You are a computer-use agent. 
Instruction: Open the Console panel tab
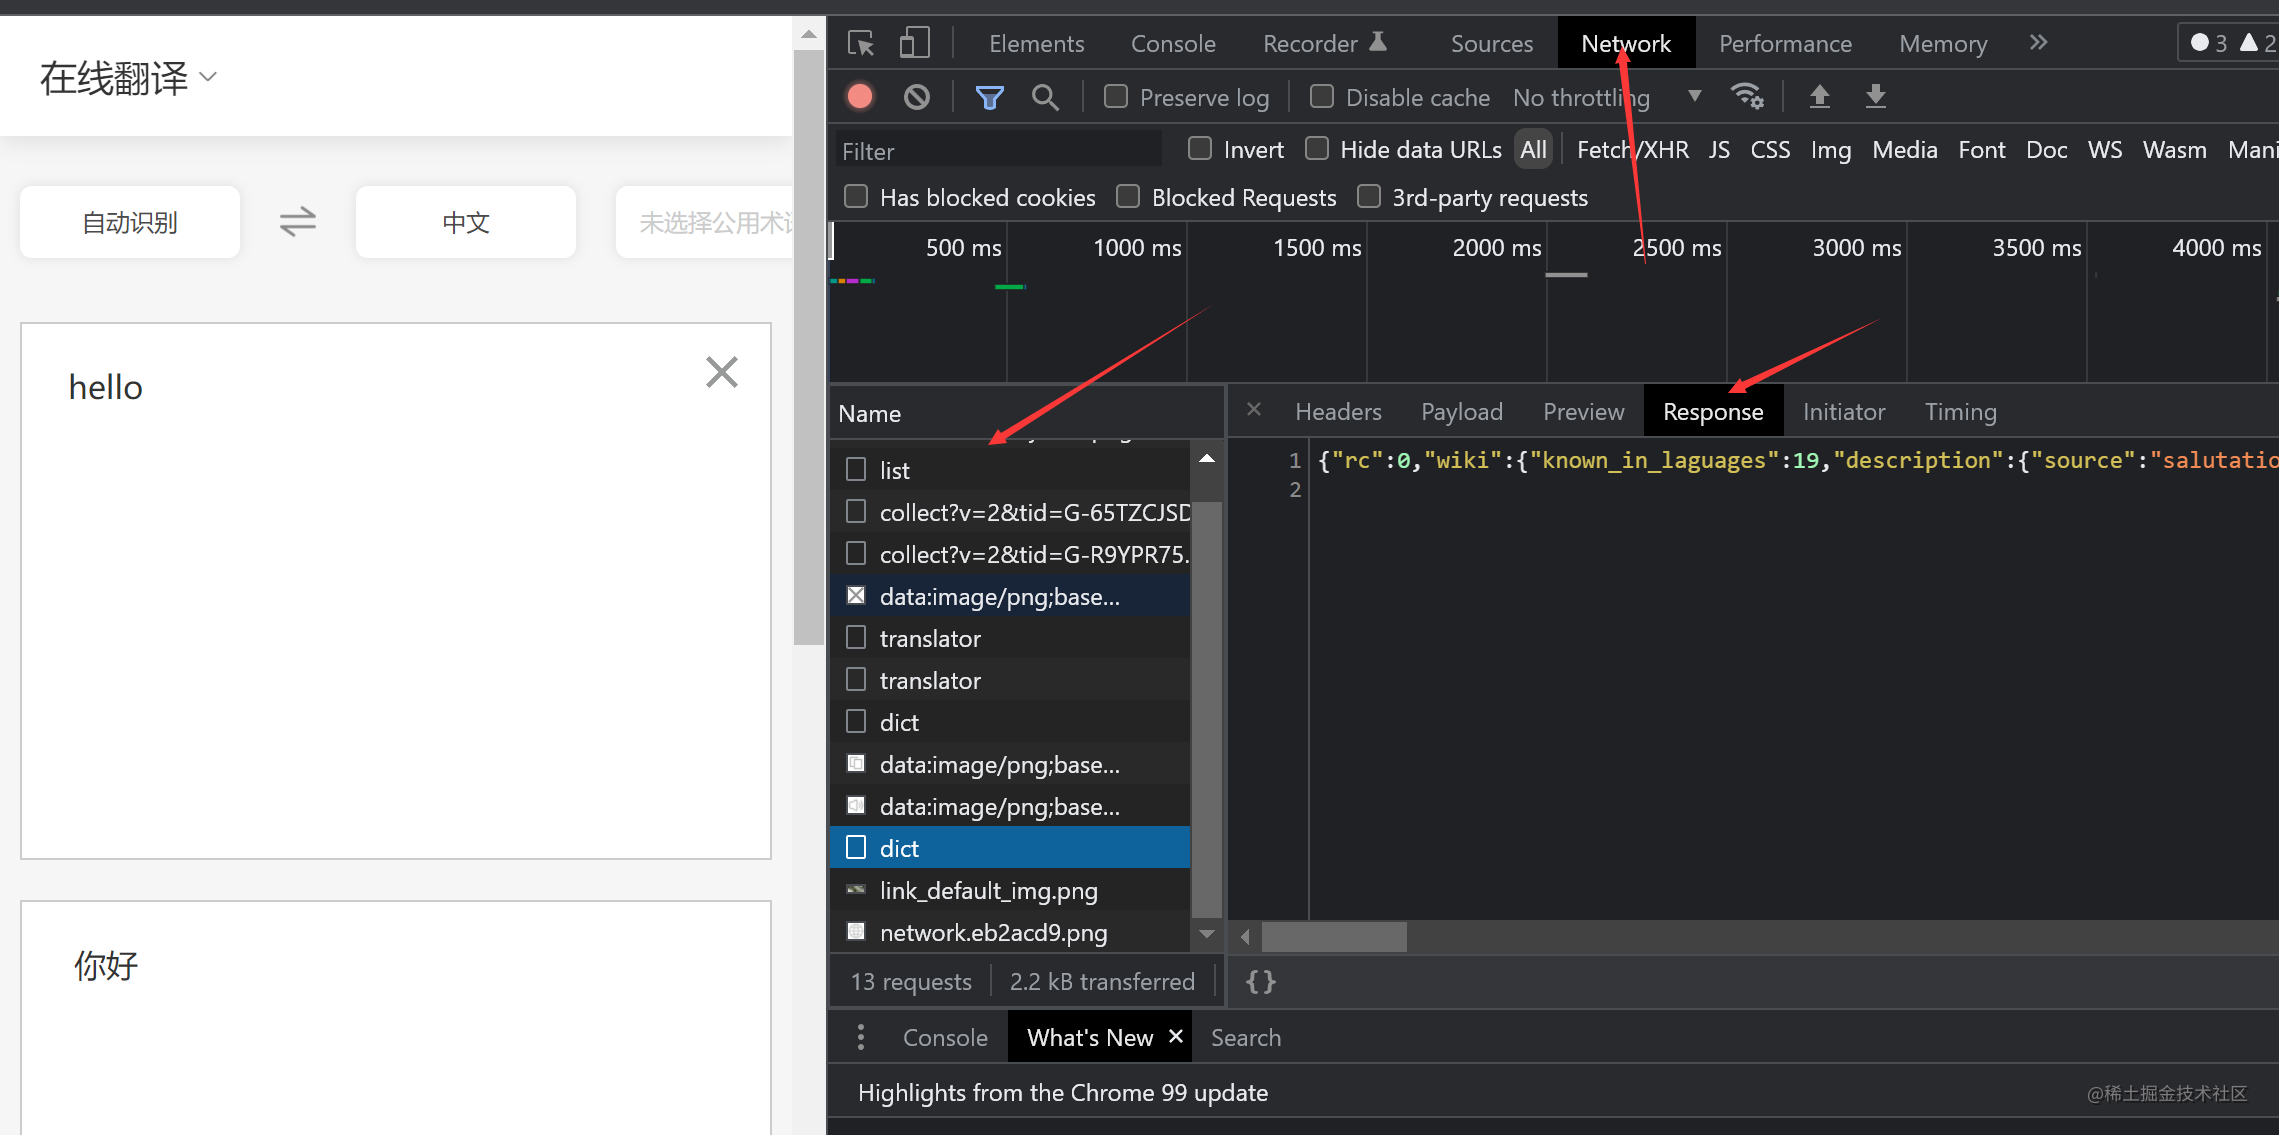click(x=1173, y=44)
